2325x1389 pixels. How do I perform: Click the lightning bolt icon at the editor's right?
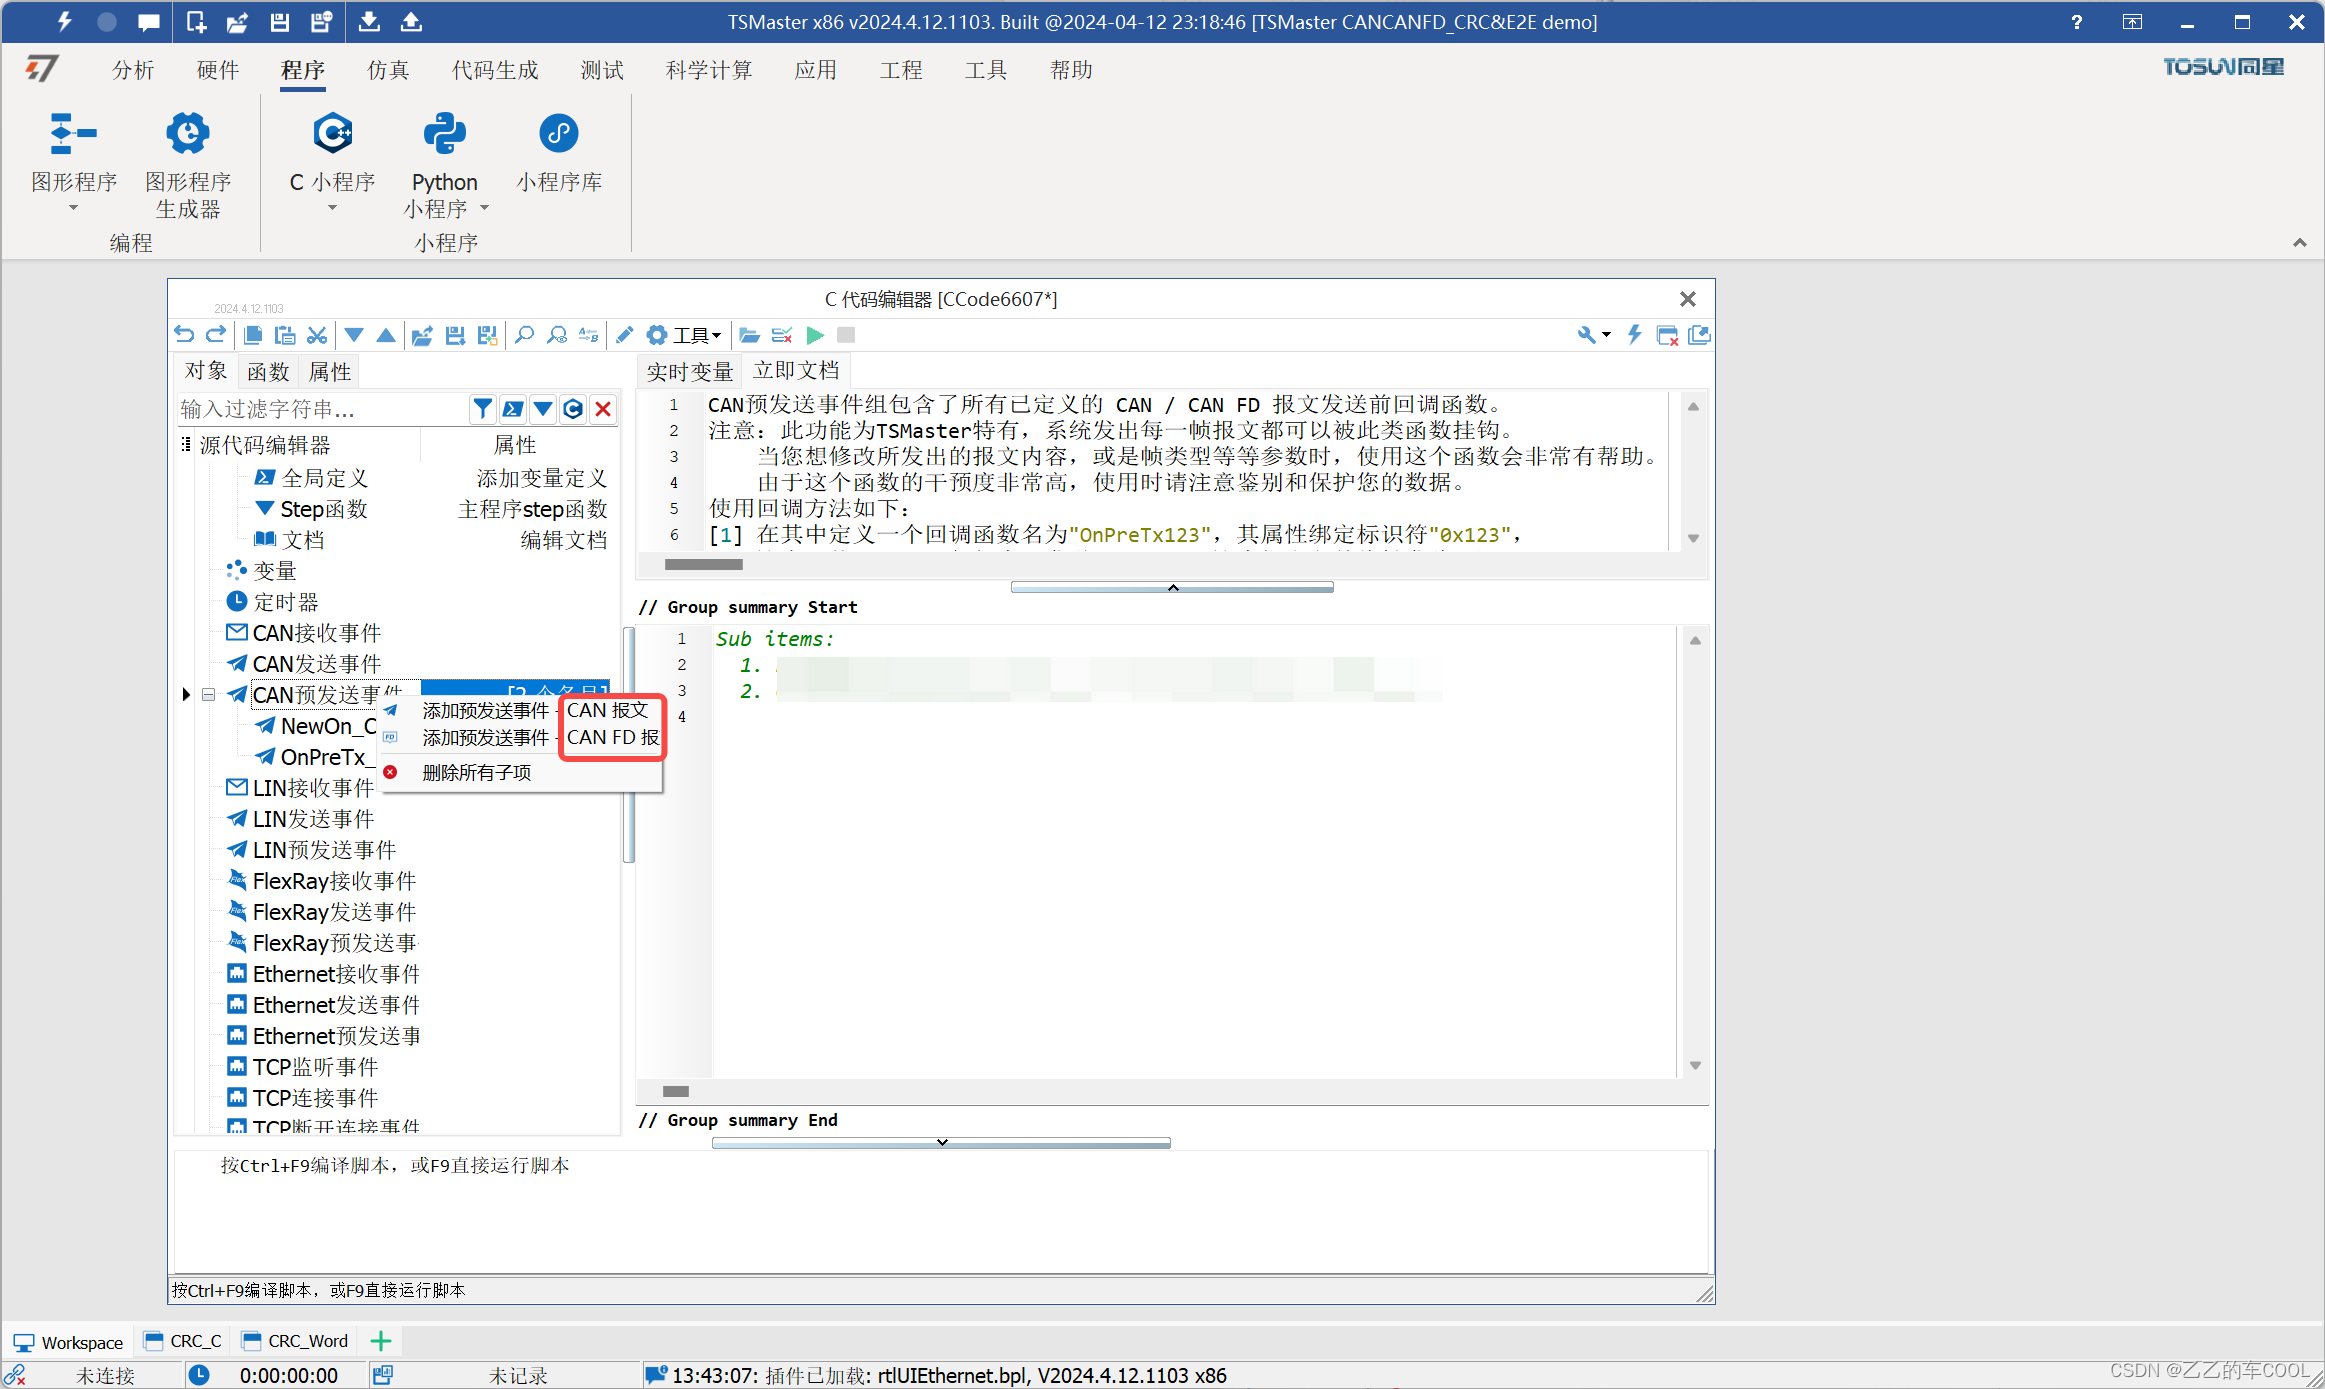1634,335
